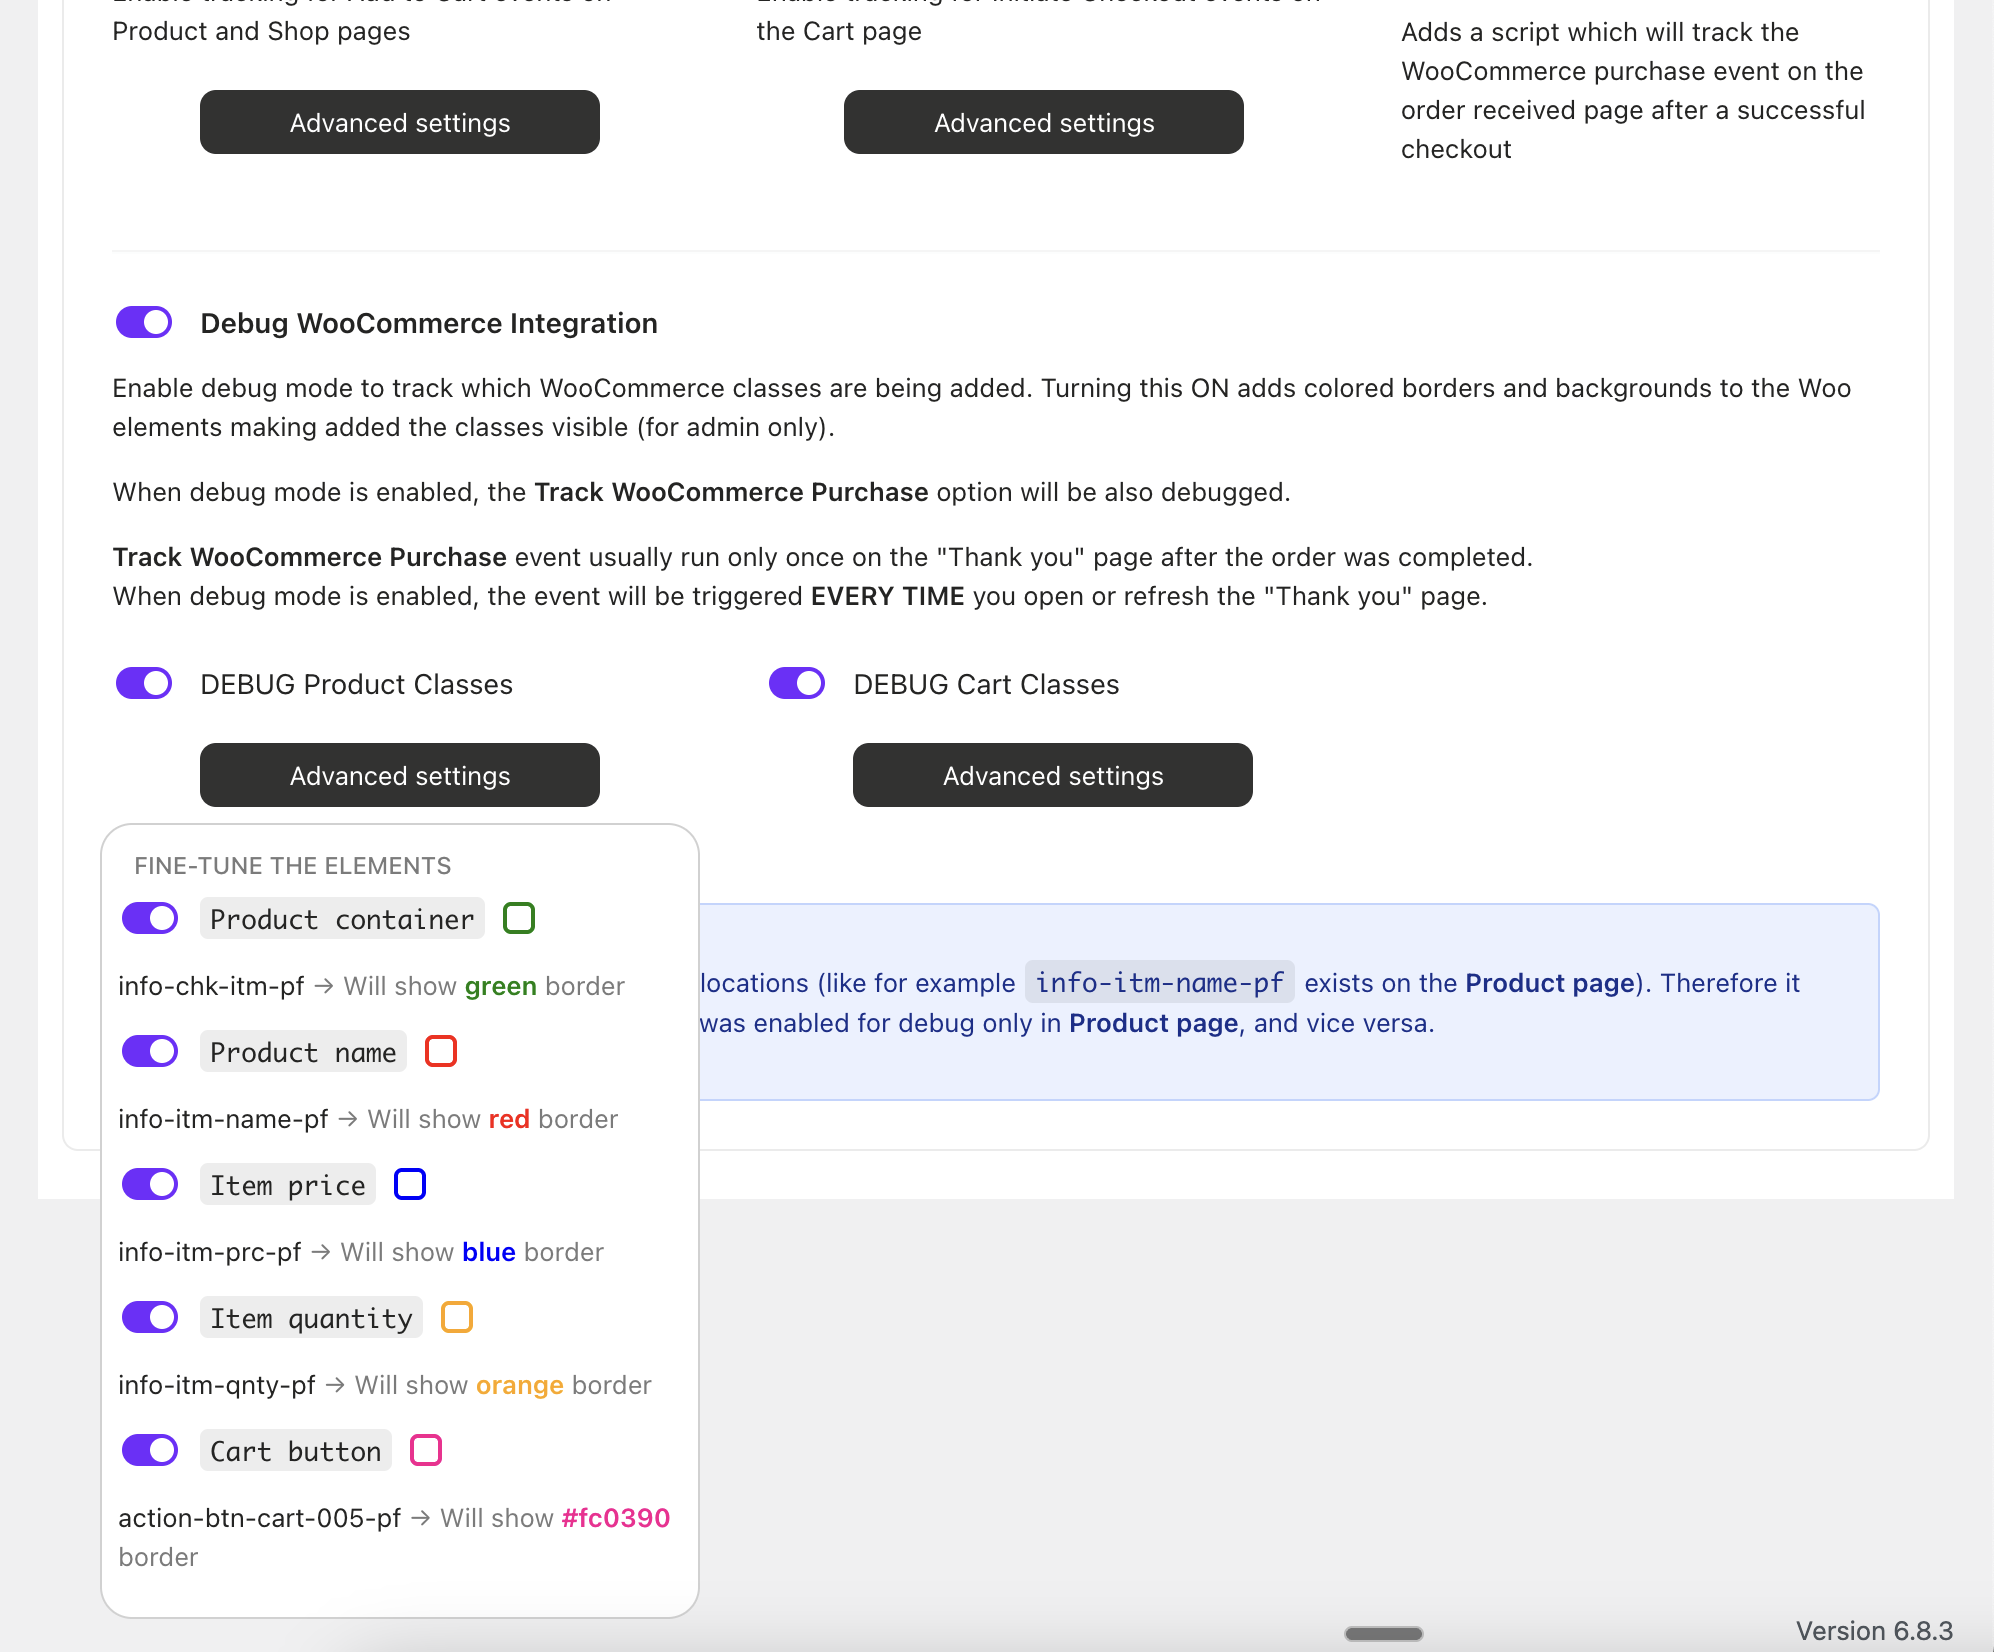The image size is (1994, 1652).
Task: Open Advanced settings under DEBUG Product Classes
Action: [x=399, y=775]
